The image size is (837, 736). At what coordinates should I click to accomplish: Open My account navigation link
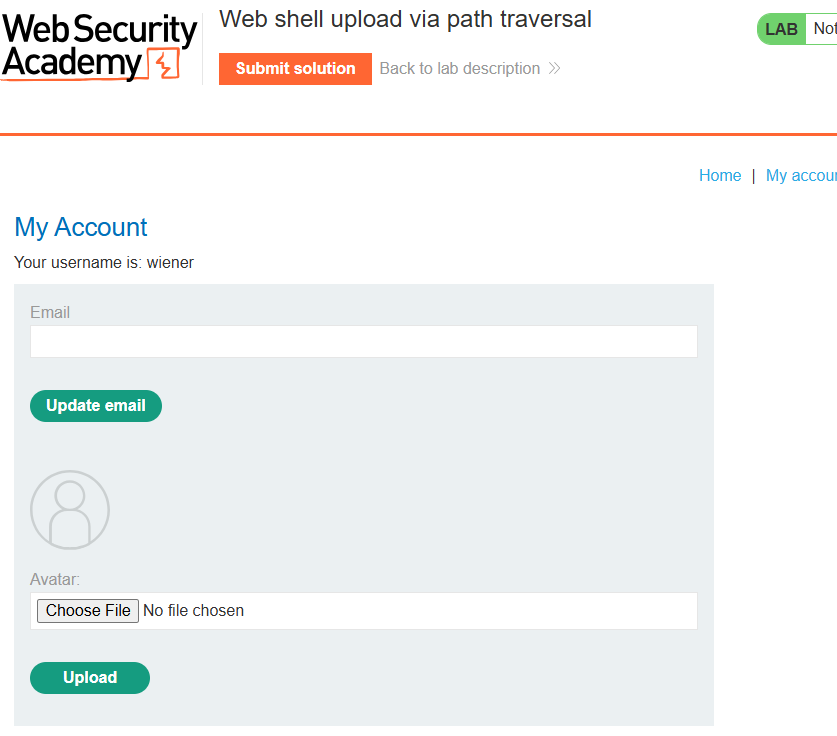[x=801, y=175]
